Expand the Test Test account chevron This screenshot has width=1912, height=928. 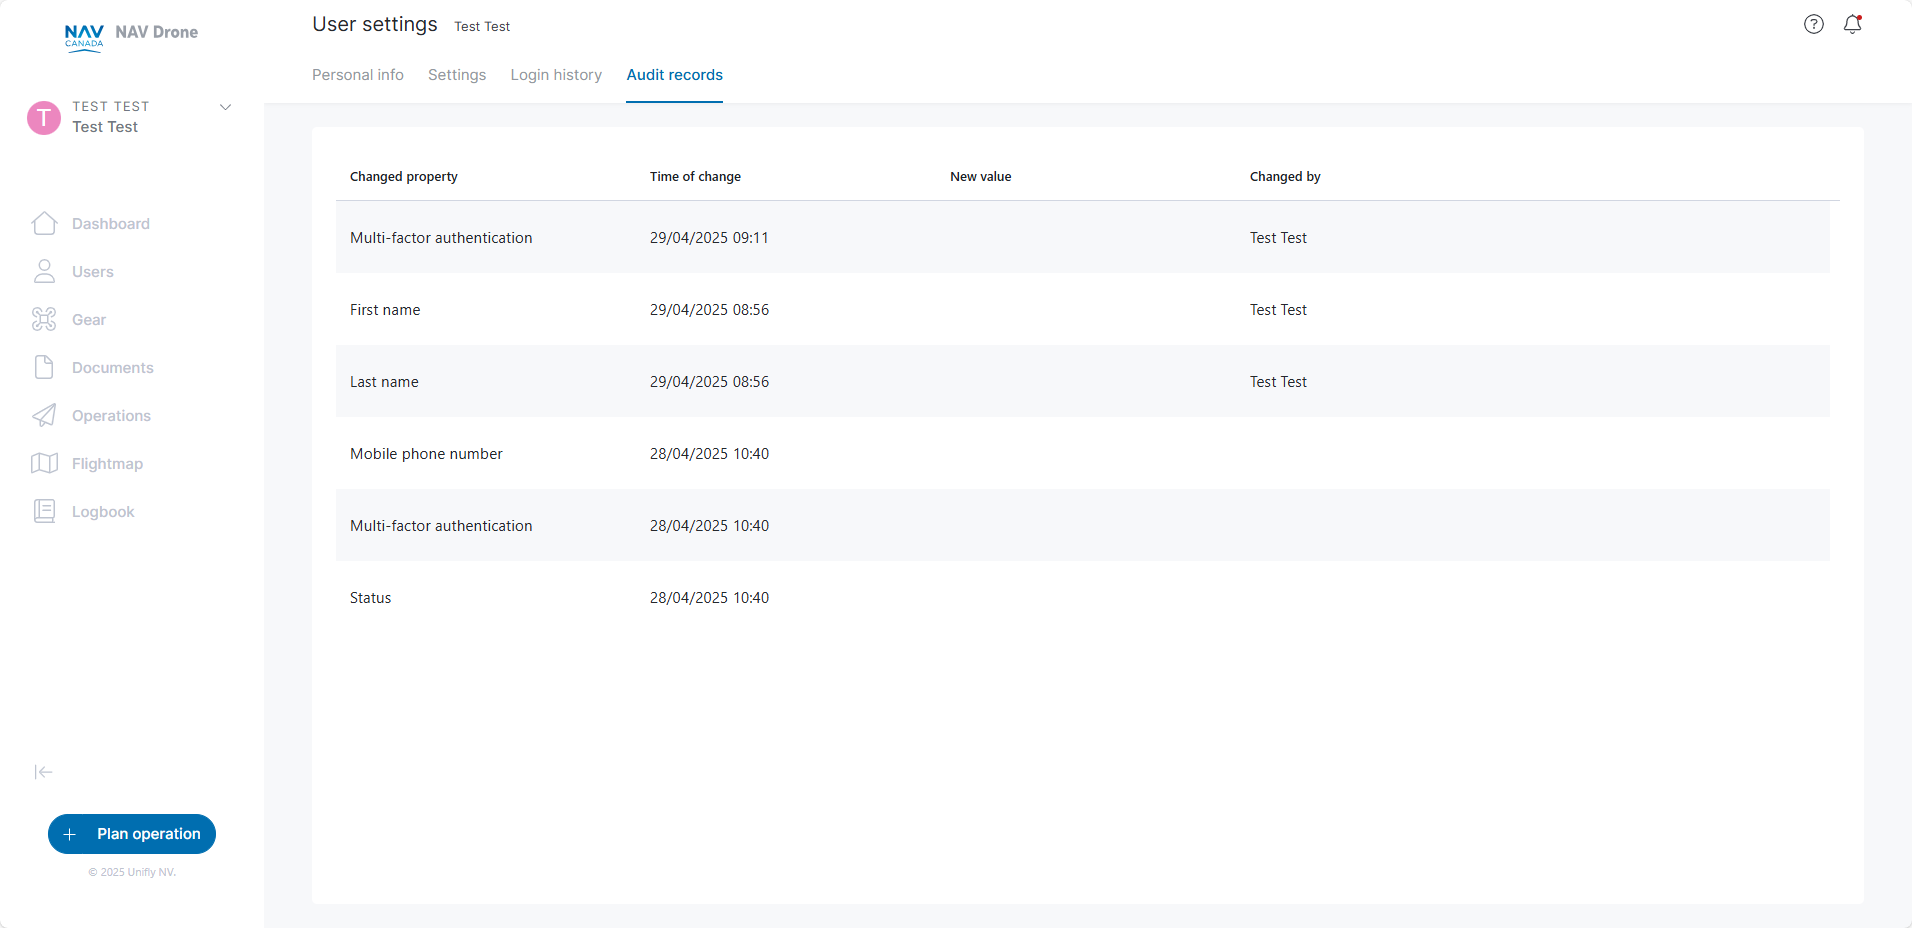pyautogui.click(x=226, y=107)
